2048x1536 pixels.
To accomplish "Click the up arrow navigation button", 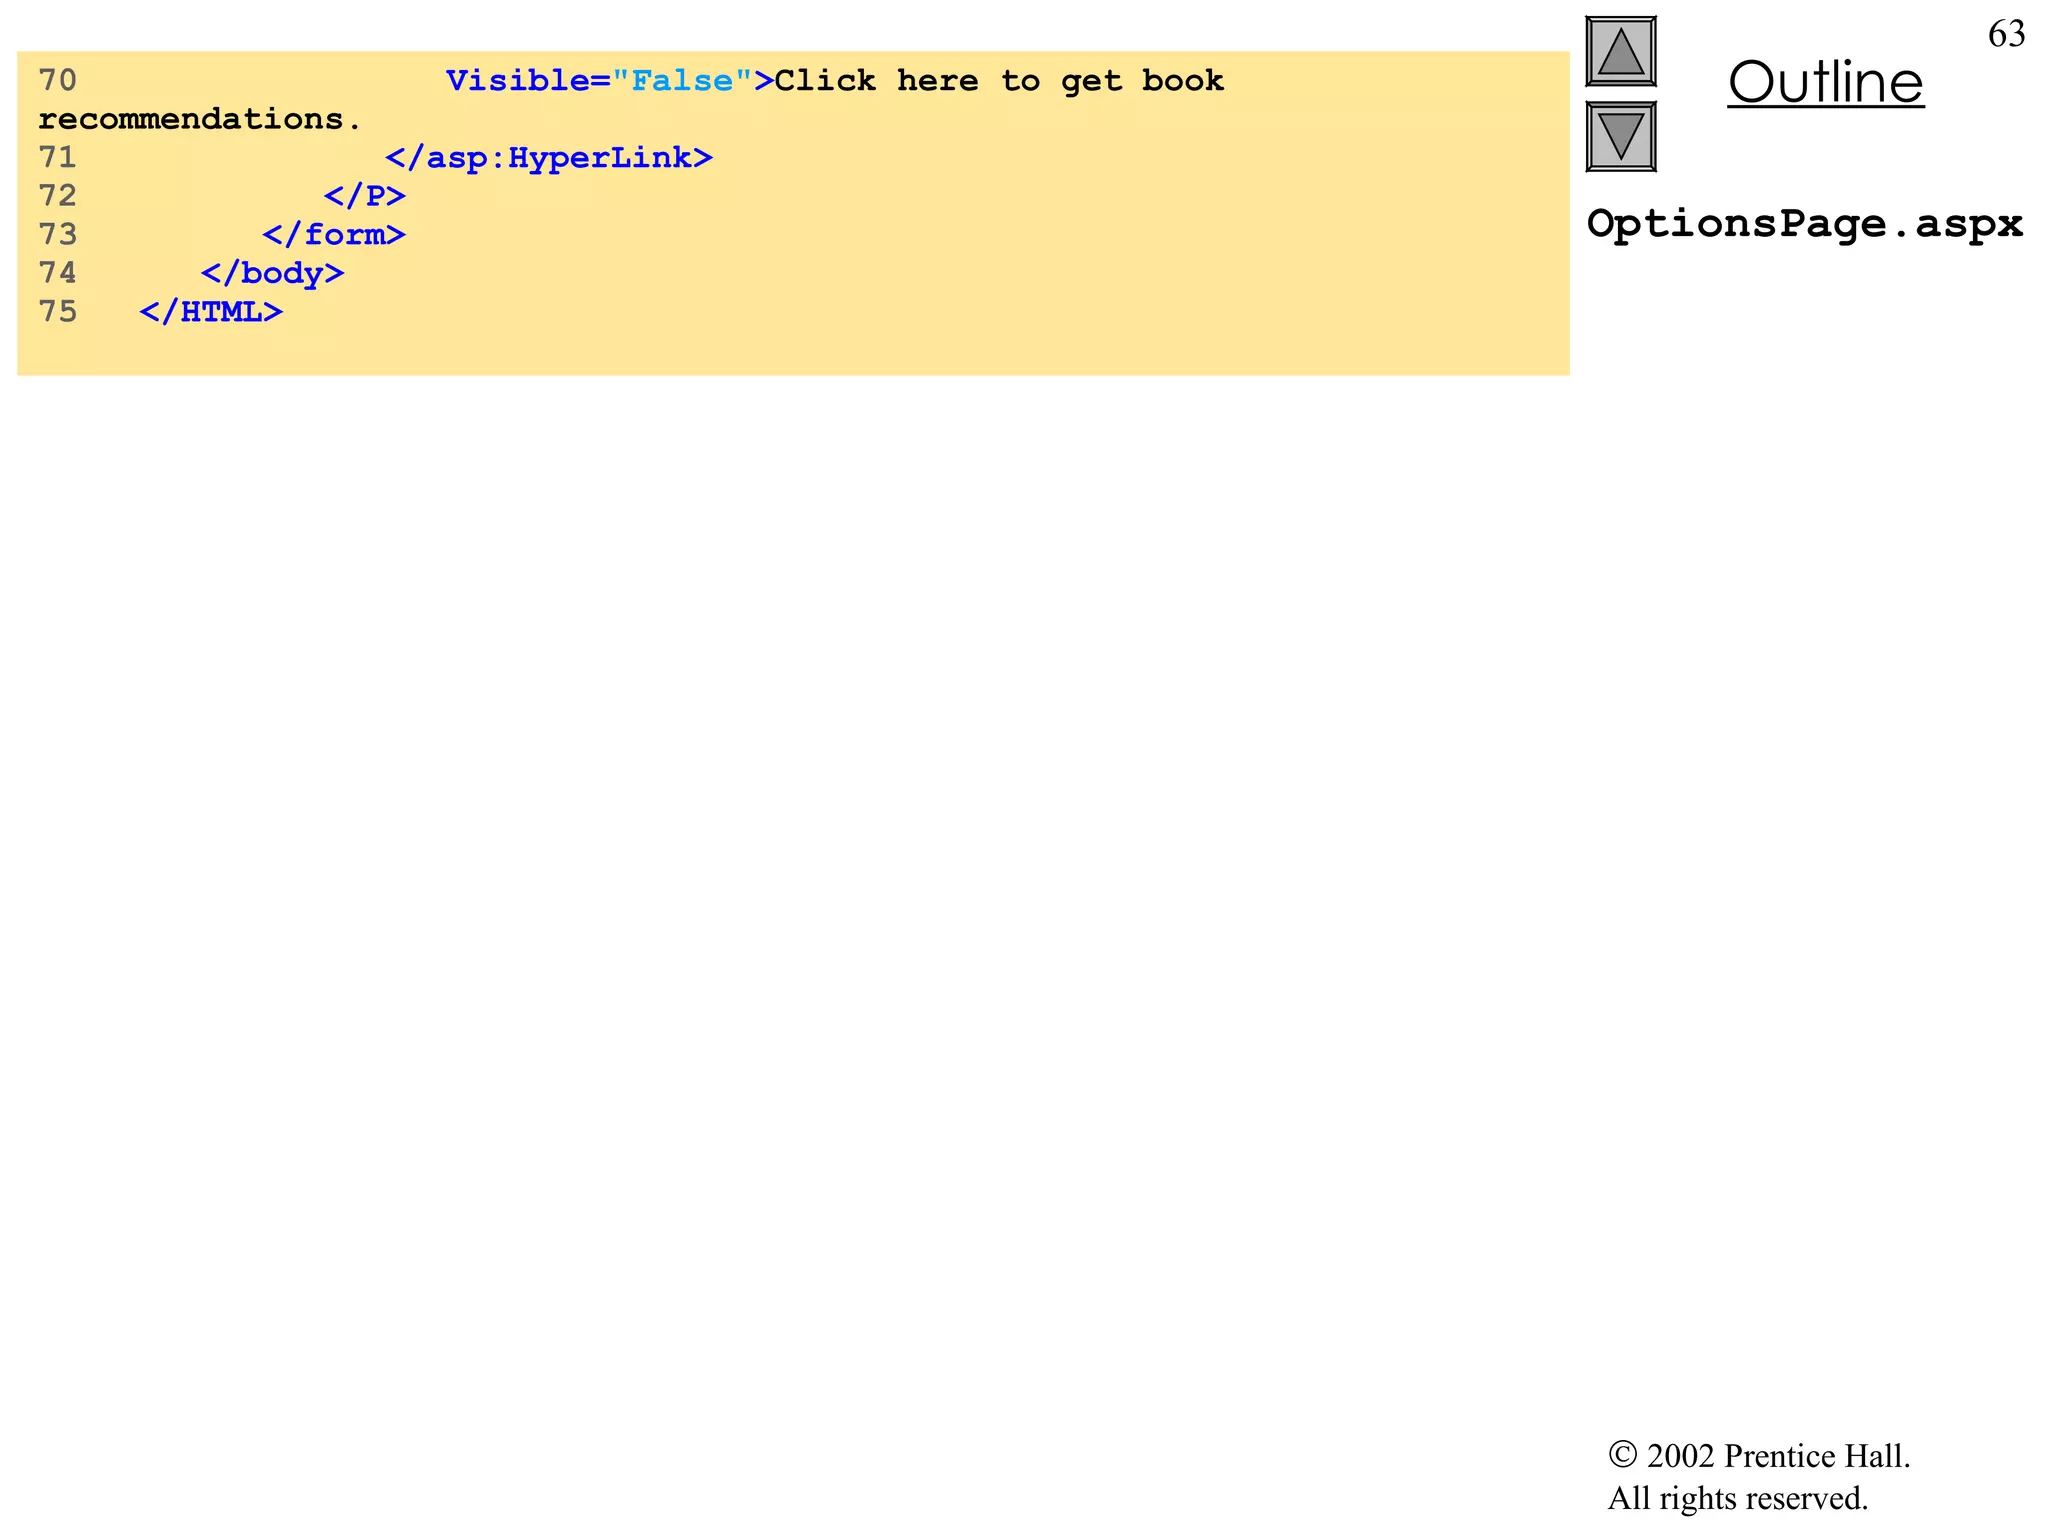I will click(x=1621, y=52).
